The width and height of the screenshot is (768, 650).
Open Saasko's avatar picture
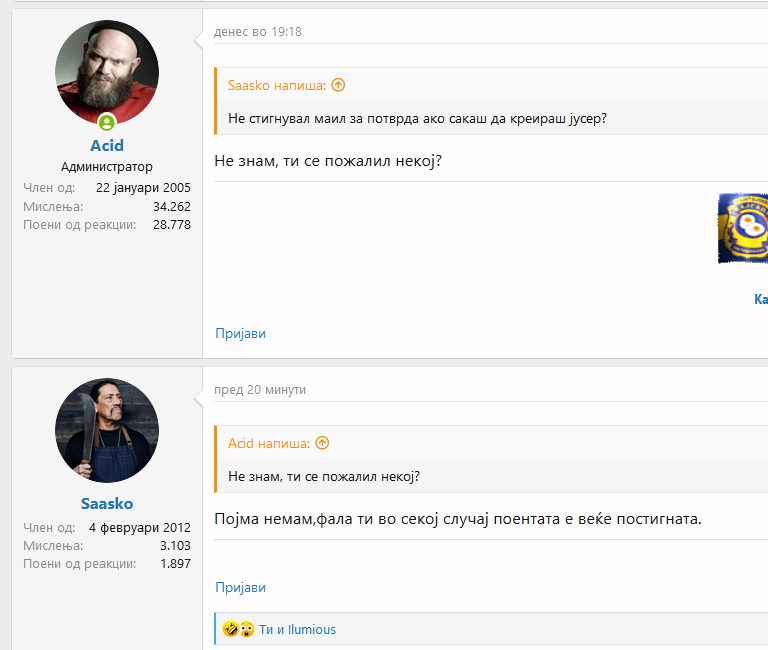[x=107, y=430]
